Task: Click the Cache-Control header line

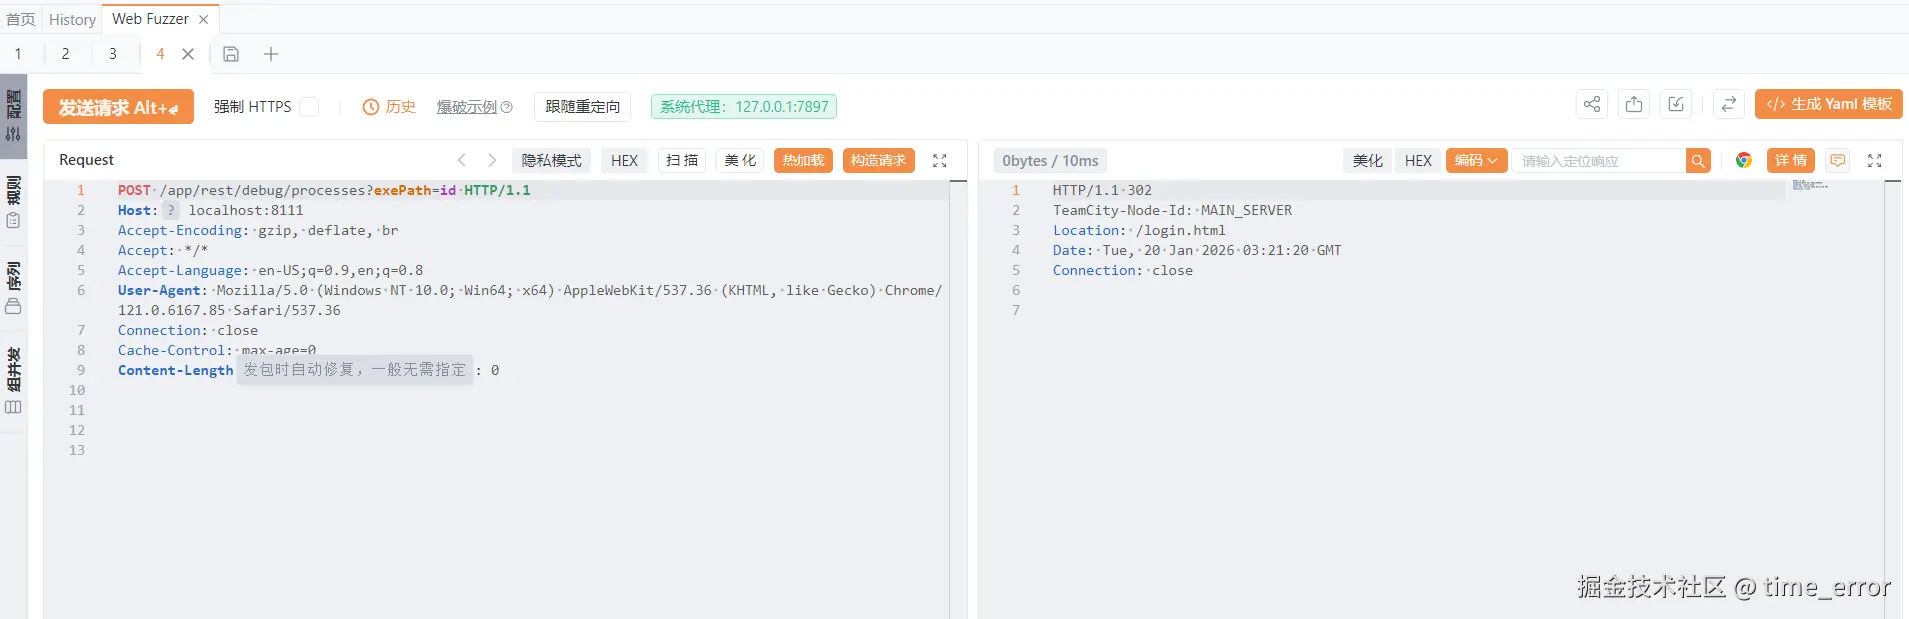Action: (217, 350)
